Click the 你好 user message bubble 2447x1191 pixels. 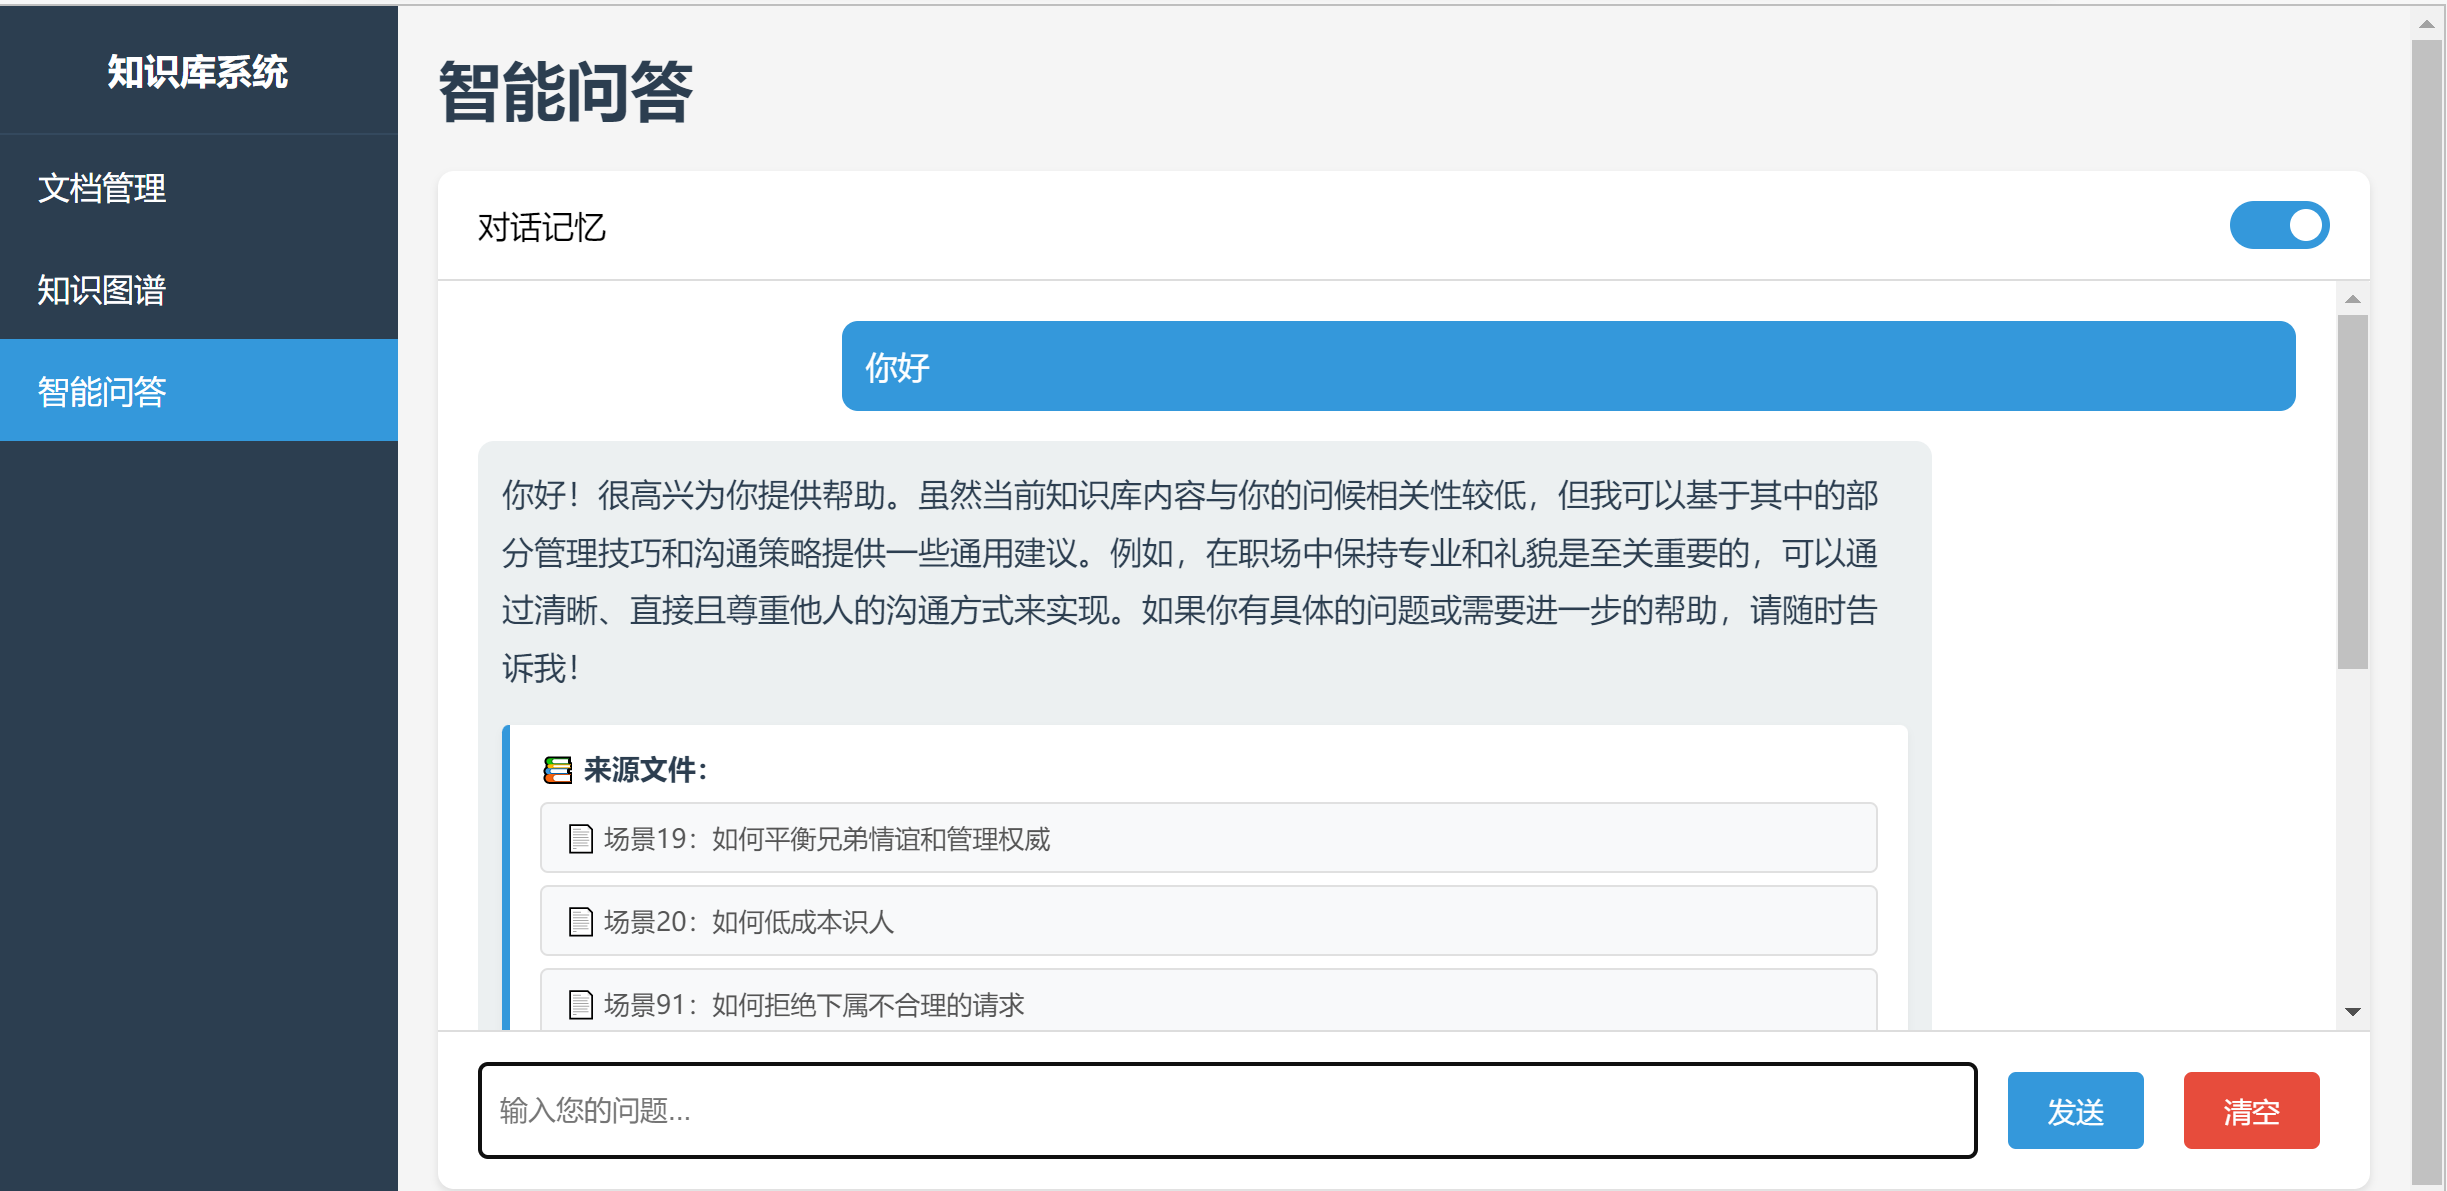pyautogui.click(x=1568, y=366)
